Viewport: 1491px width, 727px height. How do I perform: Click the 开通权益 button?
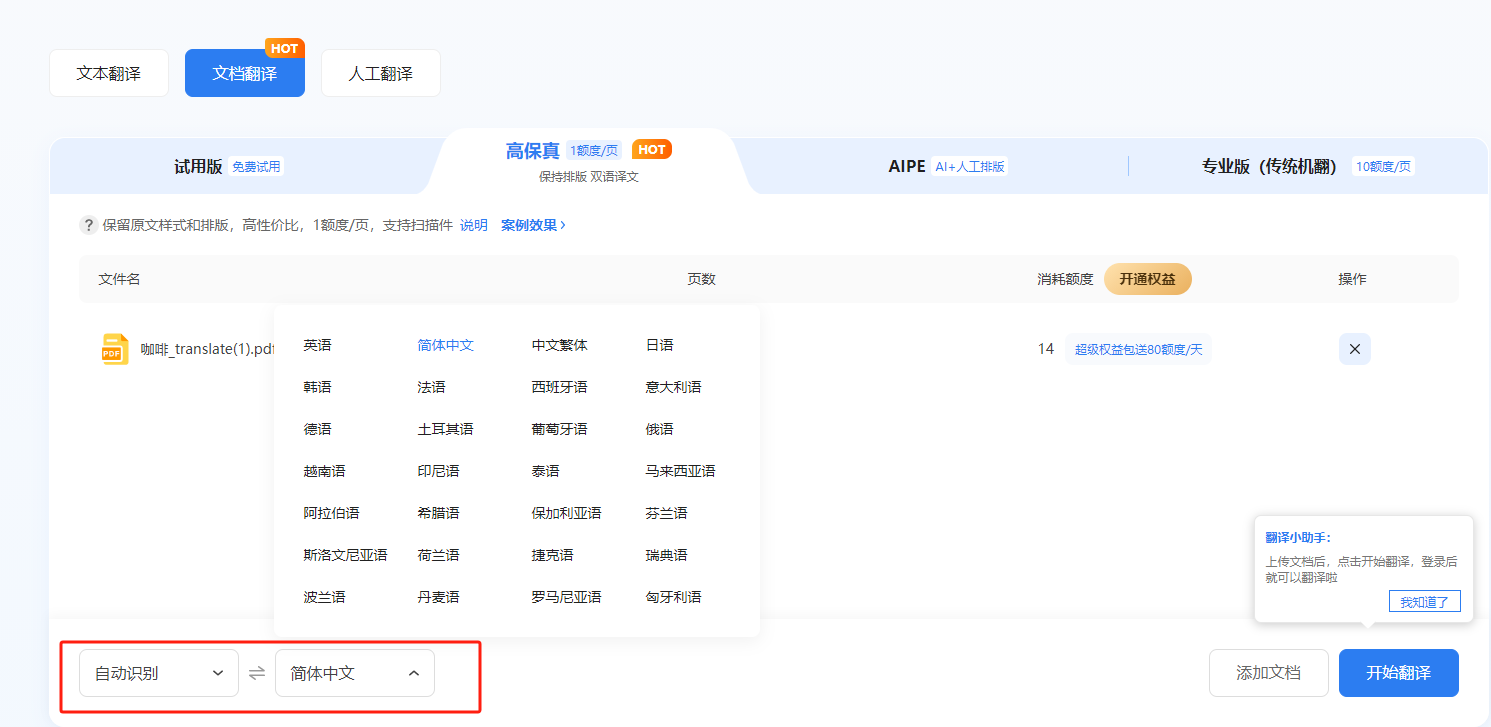(1147, 279)
